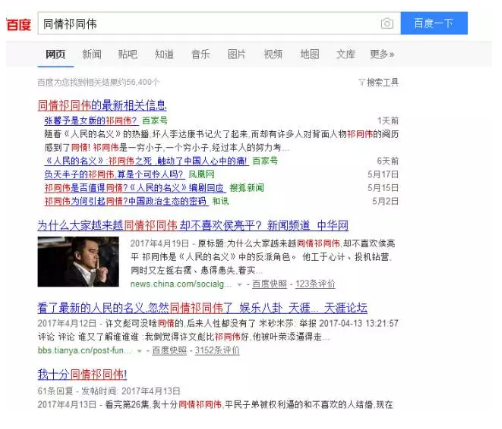The height and width of the screenshot is (429, 502).
Task: Click the 百度一下 search button
Action: [434, 23]
